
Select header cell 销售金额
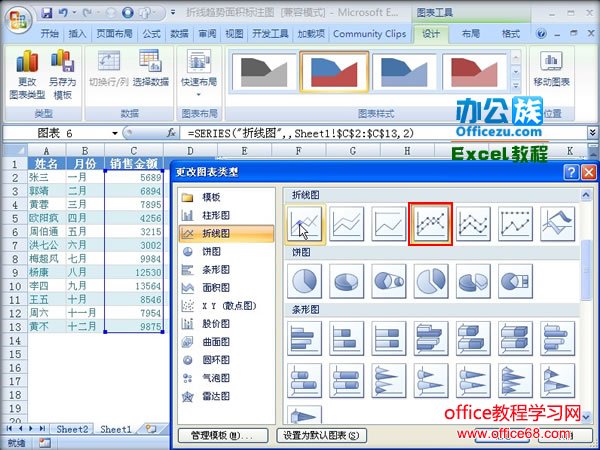[x=134, y=164]
